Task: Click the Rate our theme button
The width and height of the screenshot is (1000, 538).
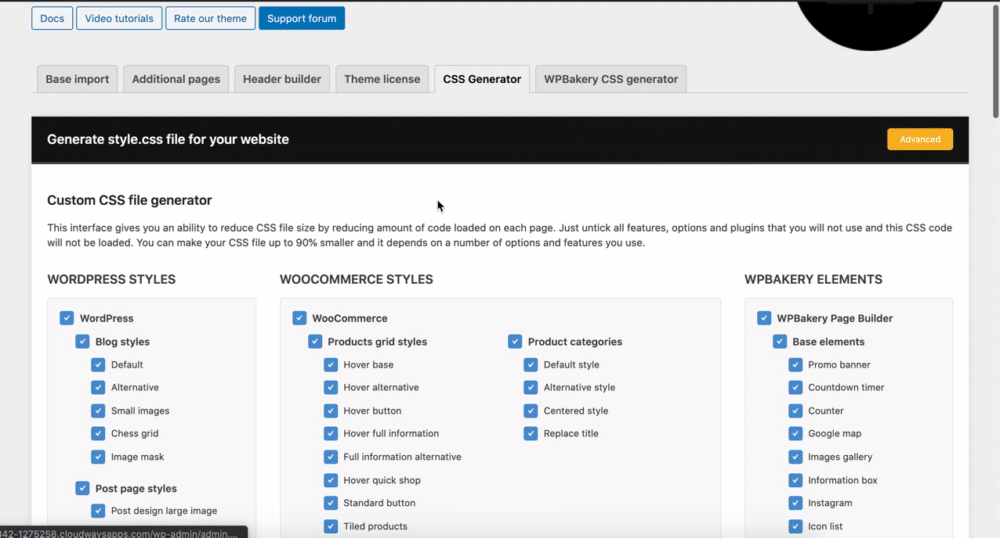Action: [210, 18]
